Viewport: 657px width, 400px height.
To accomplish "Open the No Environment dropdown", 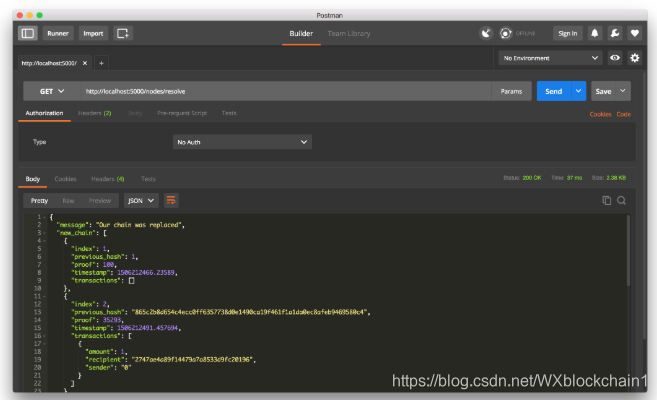I will [550, 58].
